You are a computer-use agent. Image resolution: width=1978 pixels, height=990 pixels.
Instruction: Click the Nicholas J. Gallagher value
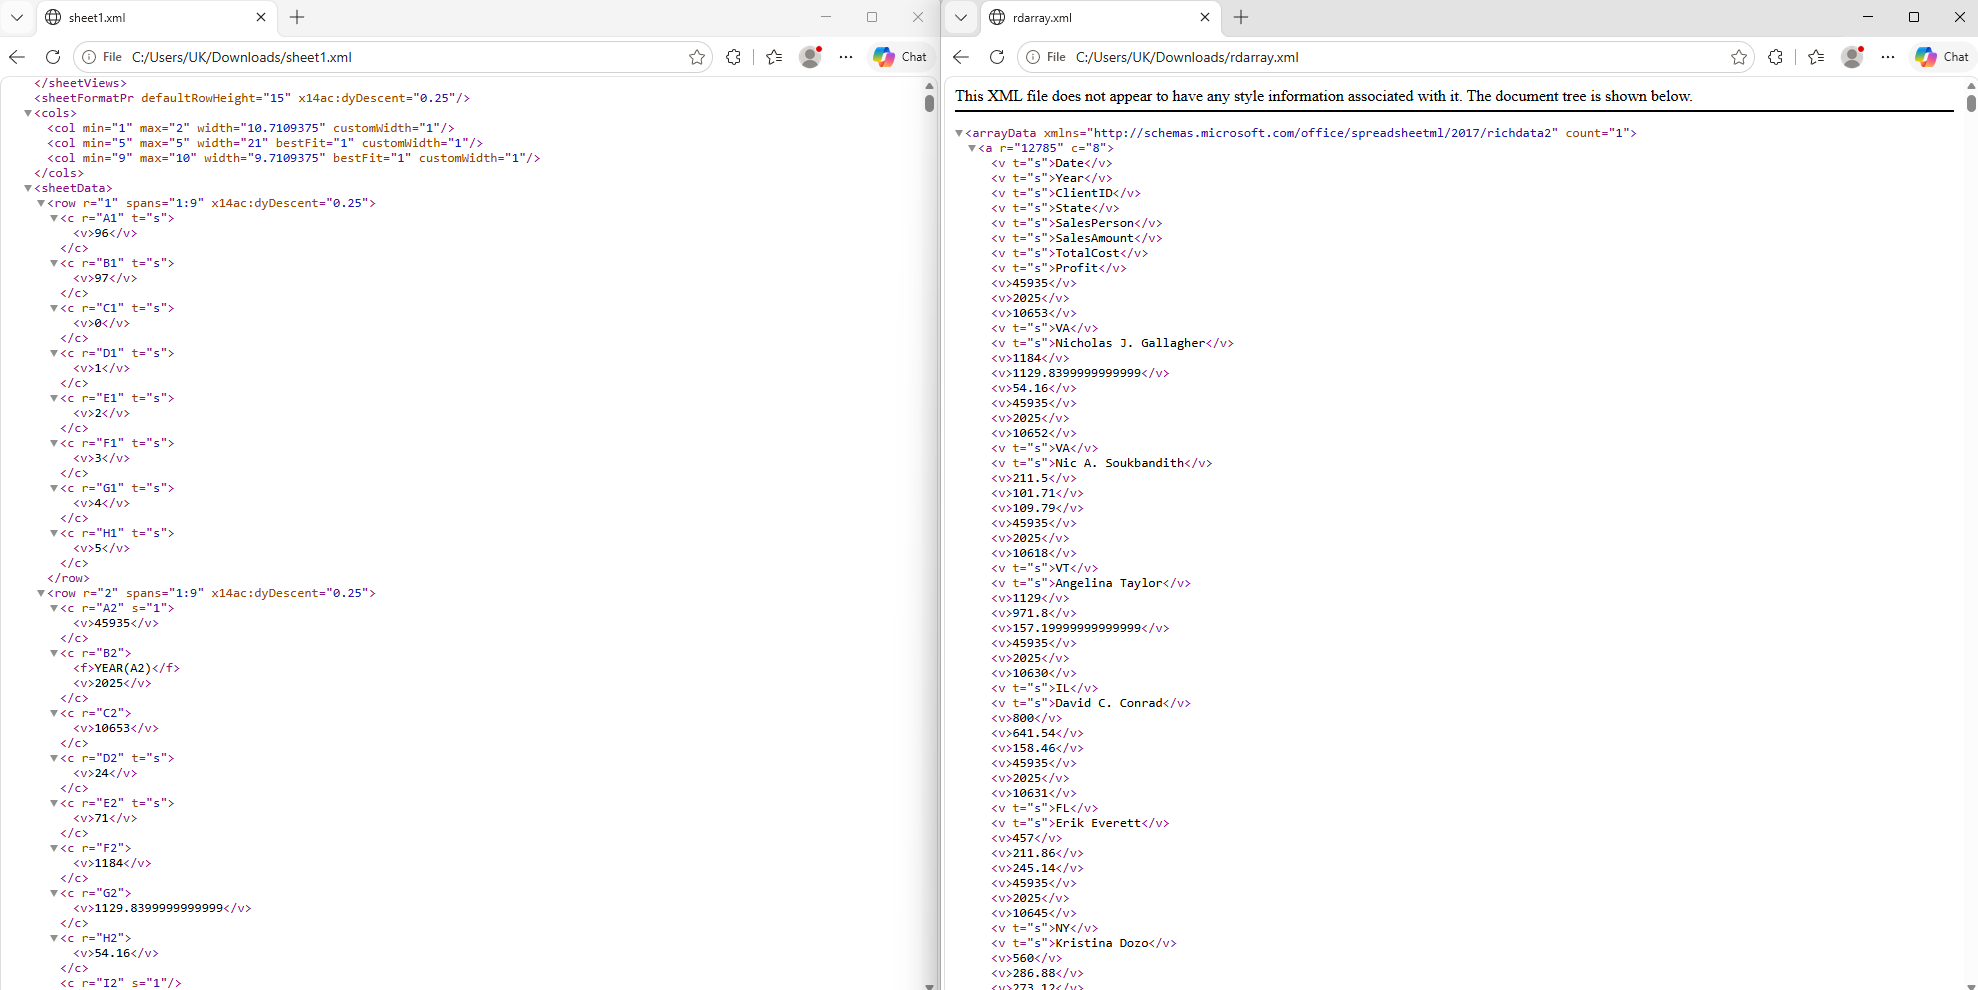tap(1130, 343)
